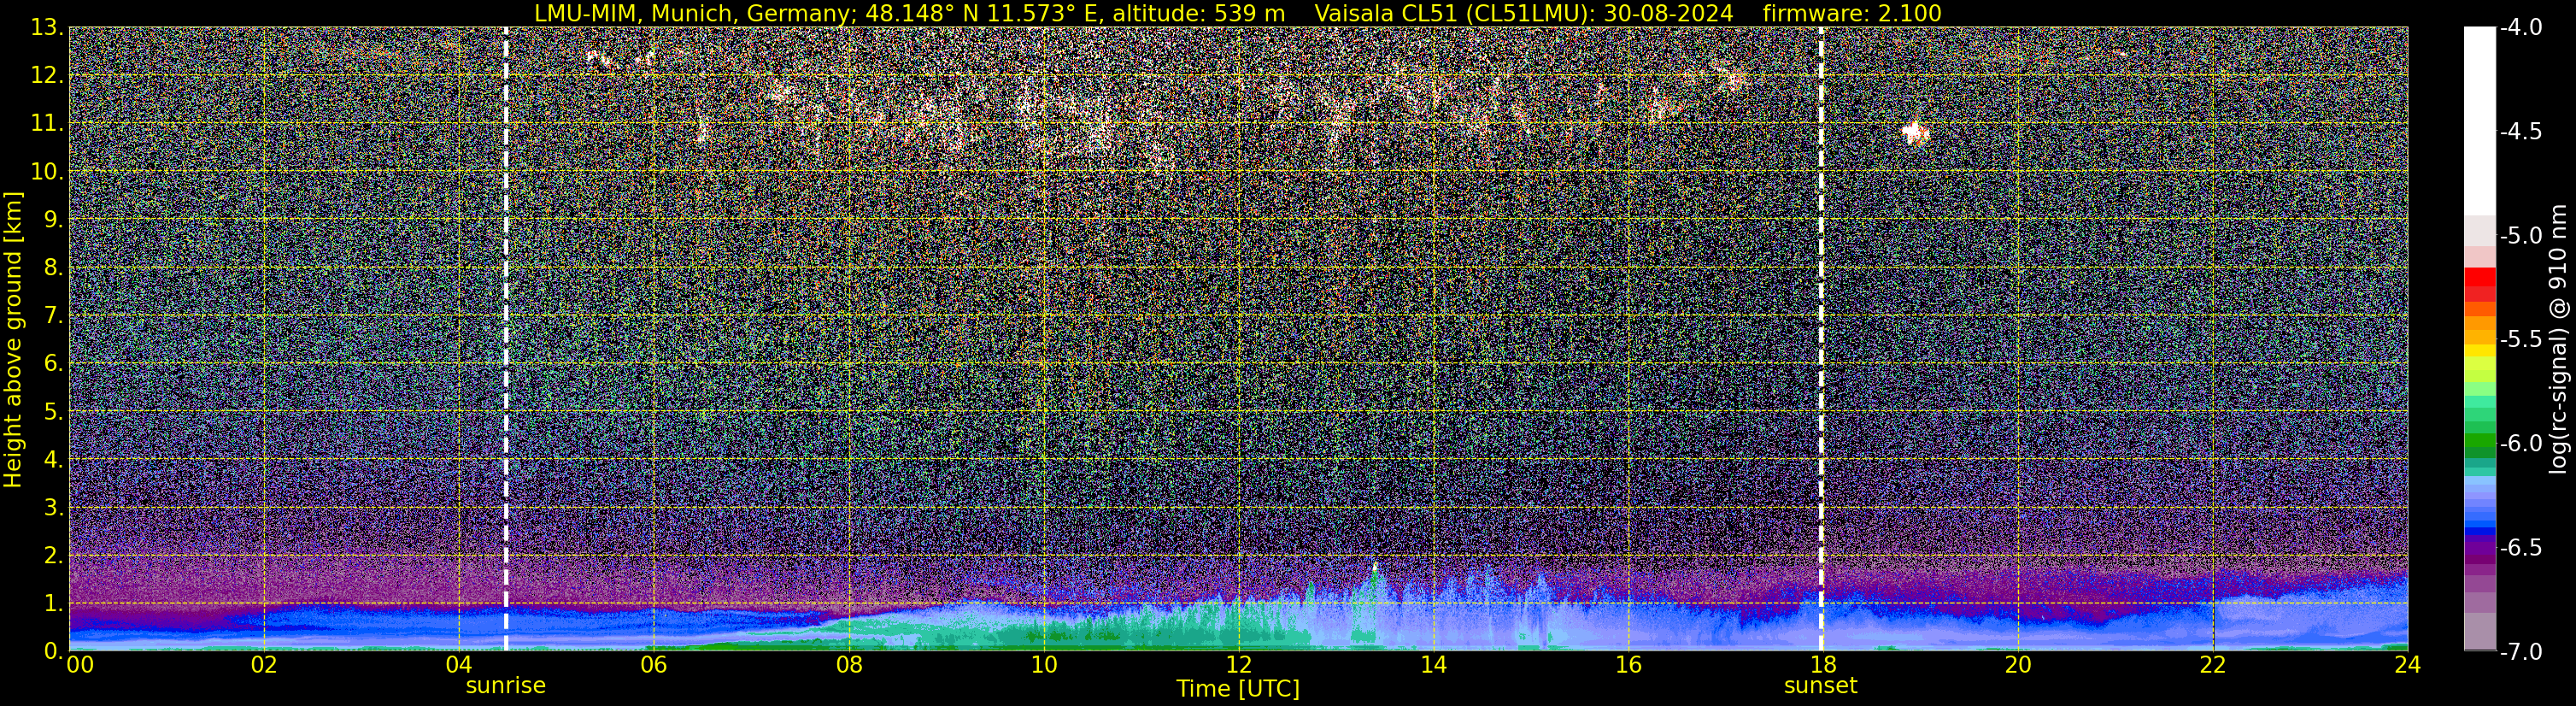Click the y-axis tick label '6.'
The image size is (2576, 706).
pos(54,364)
